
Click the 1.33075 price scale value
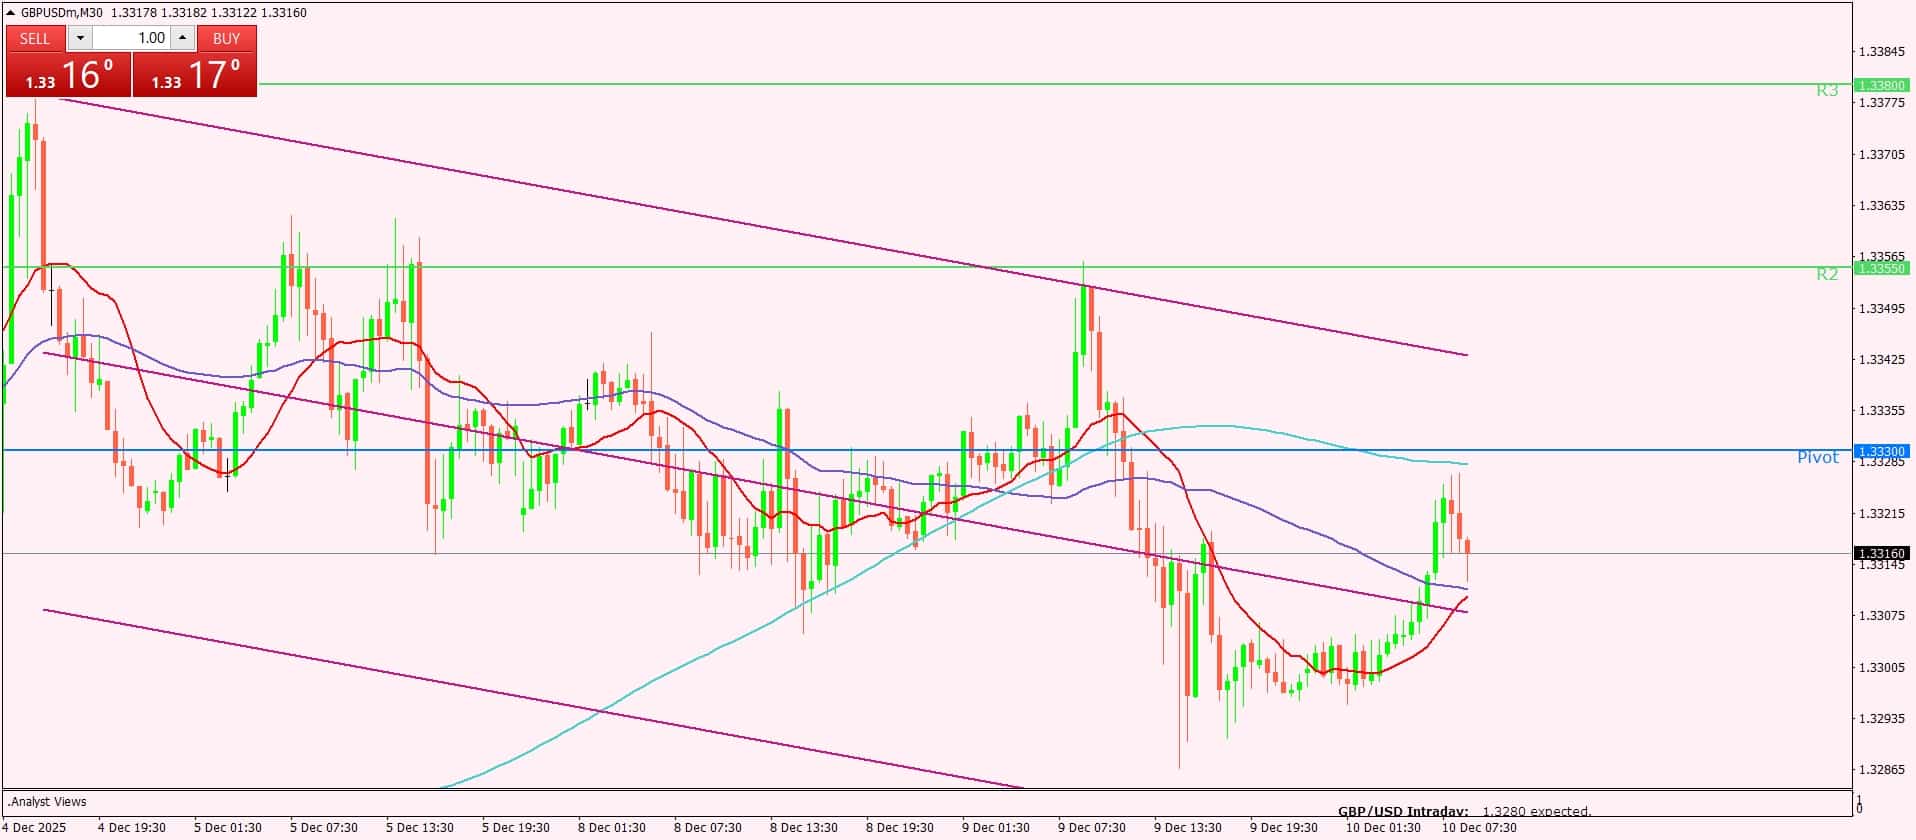click(1880, 615)
